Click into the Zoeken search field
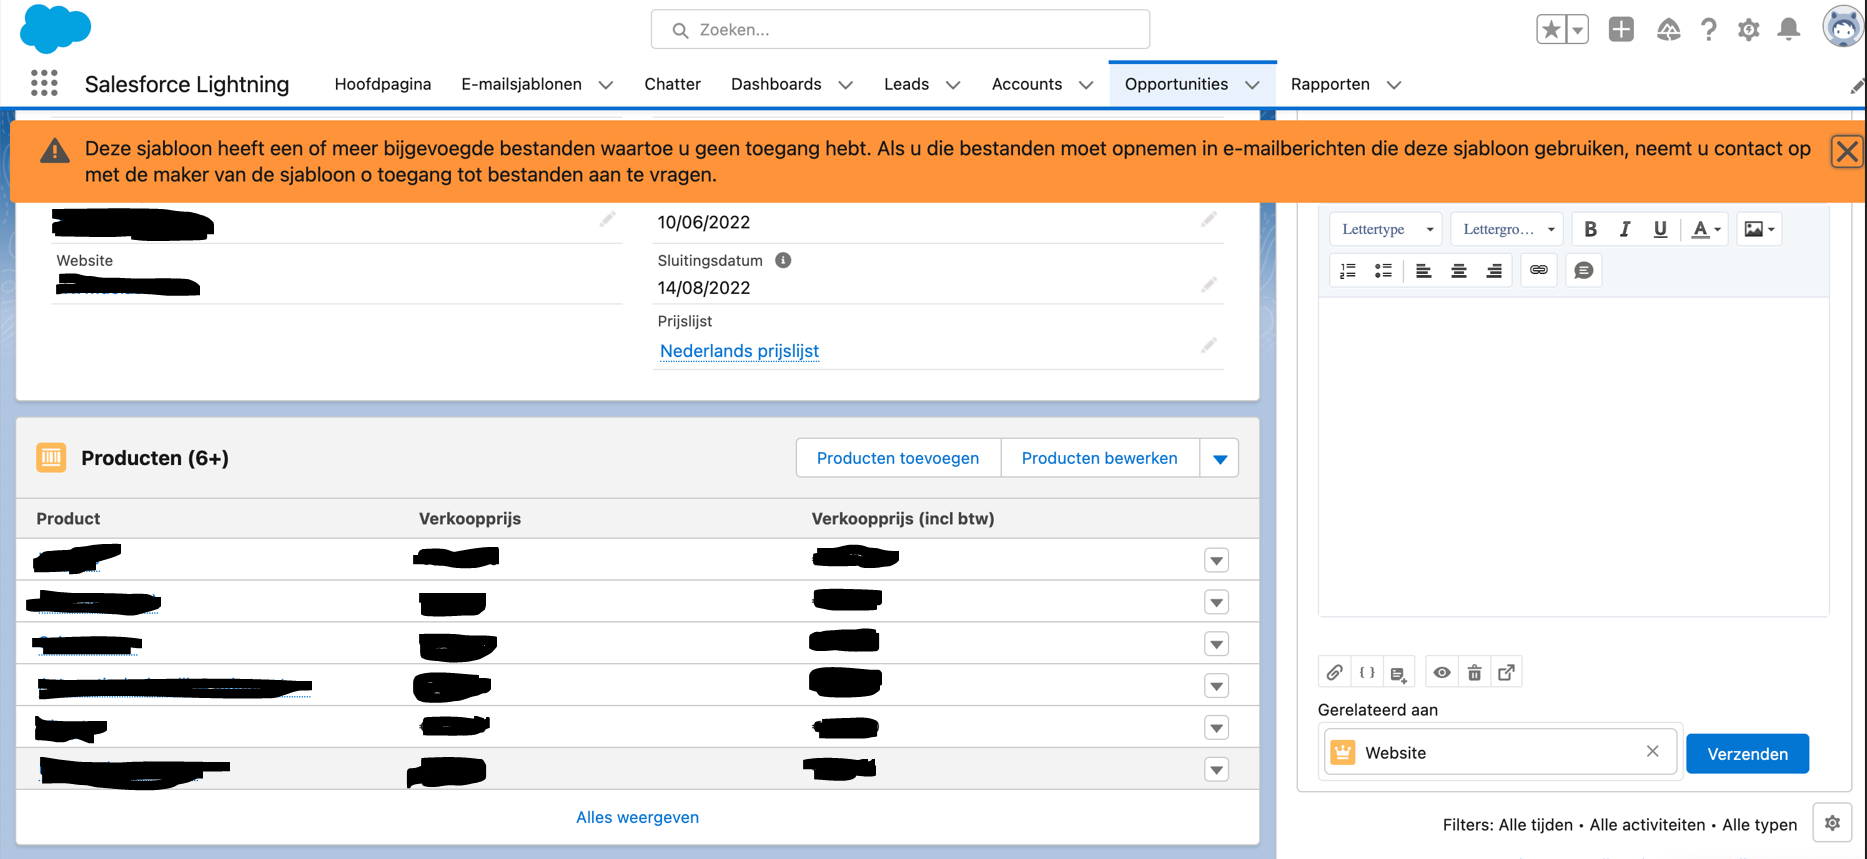The image size is (1867, 859). pyautogui.click(x=900, y=30)
